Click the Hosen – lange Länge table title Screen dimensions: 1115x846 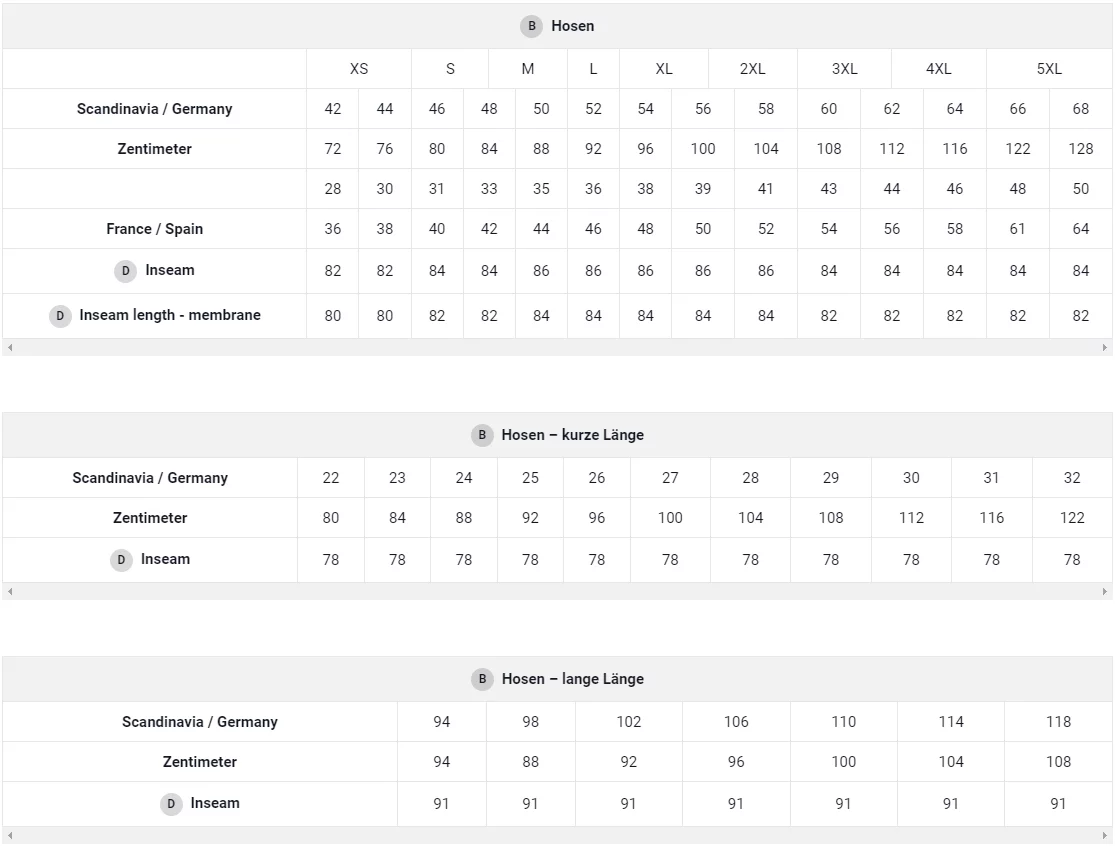coord(572,679)
